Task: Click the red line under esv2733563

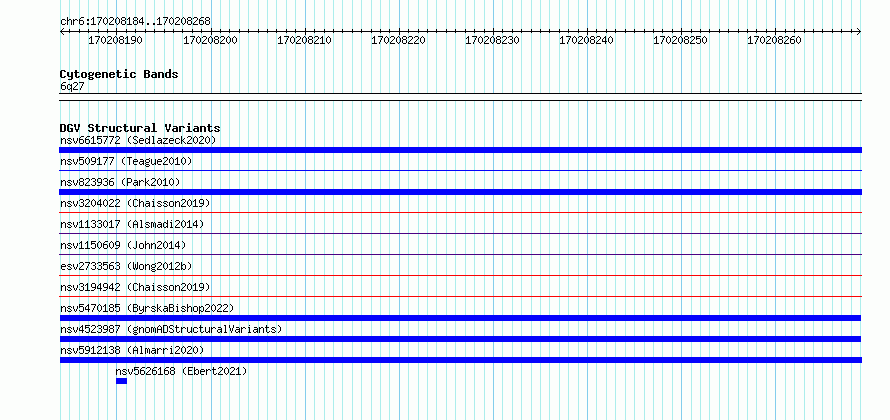Action: (460, 275)
